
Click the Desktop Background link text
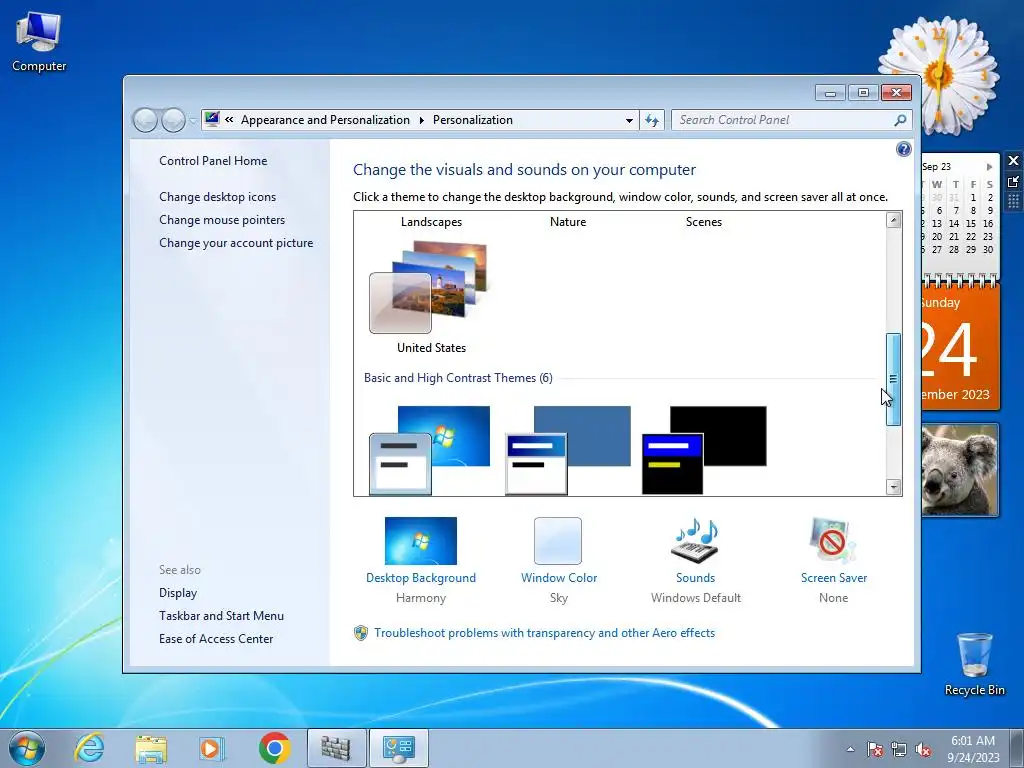(x=421, y=578)
